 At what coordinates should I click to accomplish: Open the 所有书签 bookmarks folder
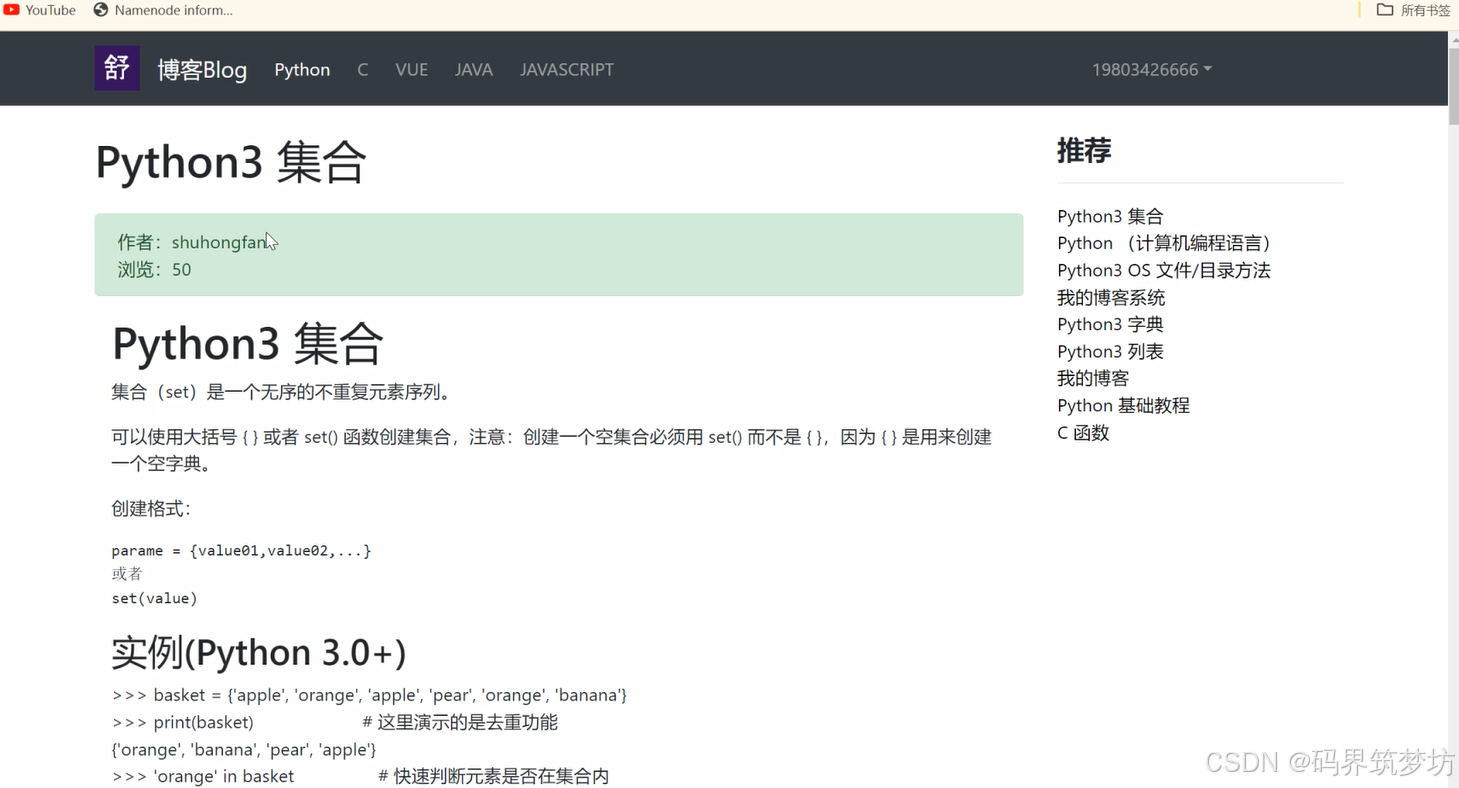(x=1414, y=10)
